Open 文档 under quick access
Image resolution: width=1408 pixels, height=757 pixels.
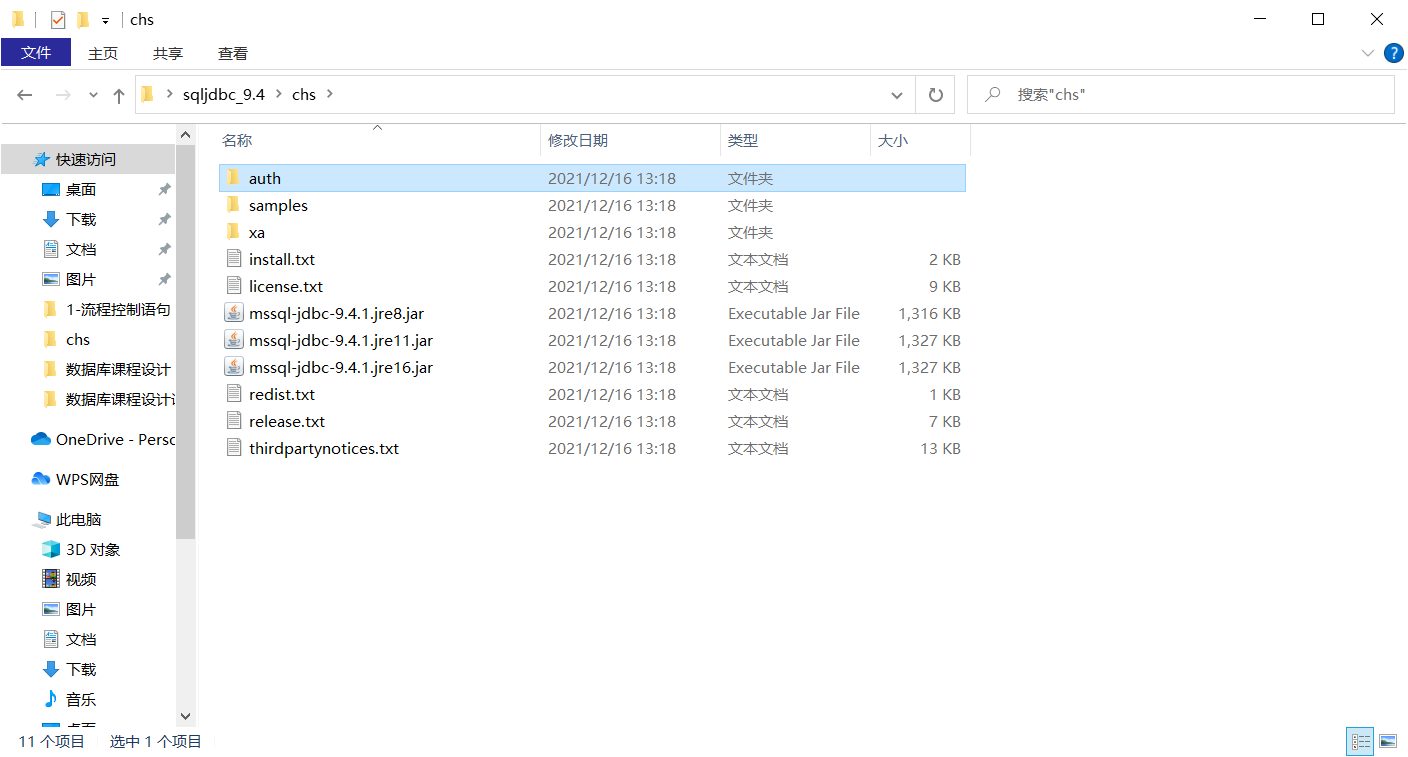pyautogui.click(x=81, y=249)
